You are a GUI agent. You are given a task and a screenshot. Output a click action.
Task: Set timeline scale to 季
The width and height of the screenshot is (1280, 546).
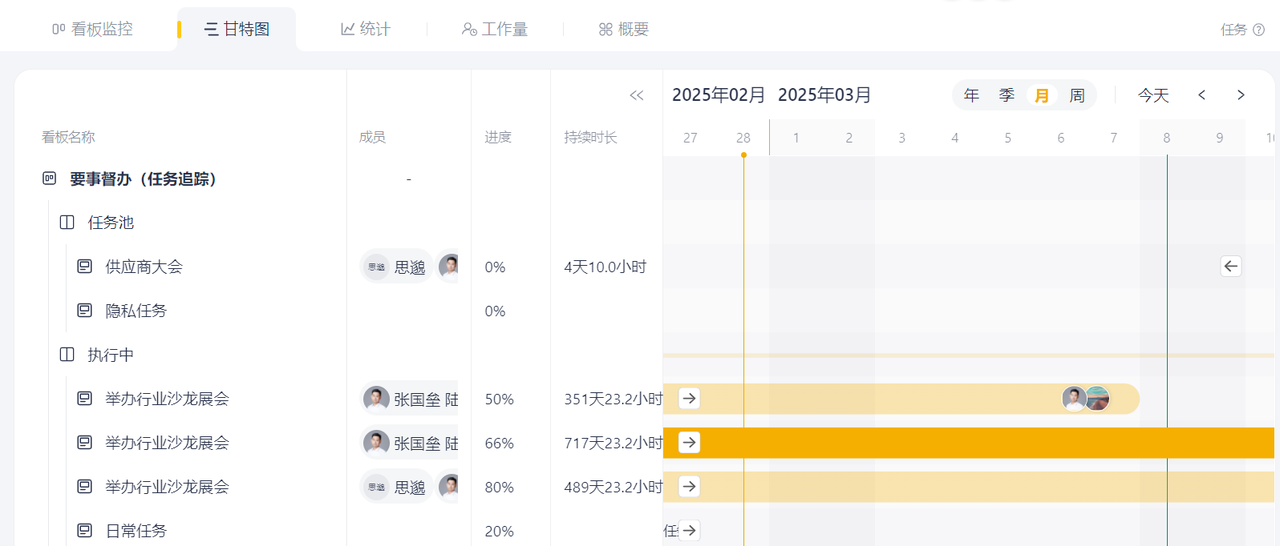tap(1007, 95)
